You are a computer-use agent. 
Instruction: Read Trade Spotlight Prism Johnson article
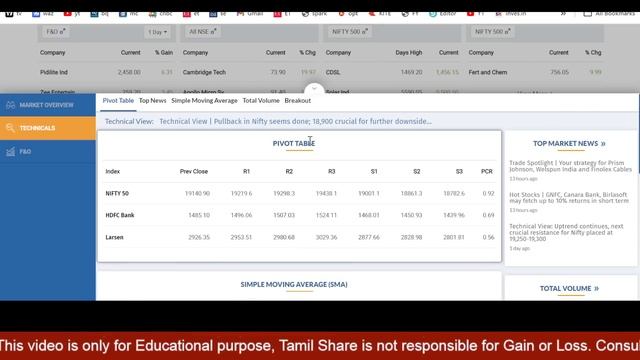coord(570,166)
